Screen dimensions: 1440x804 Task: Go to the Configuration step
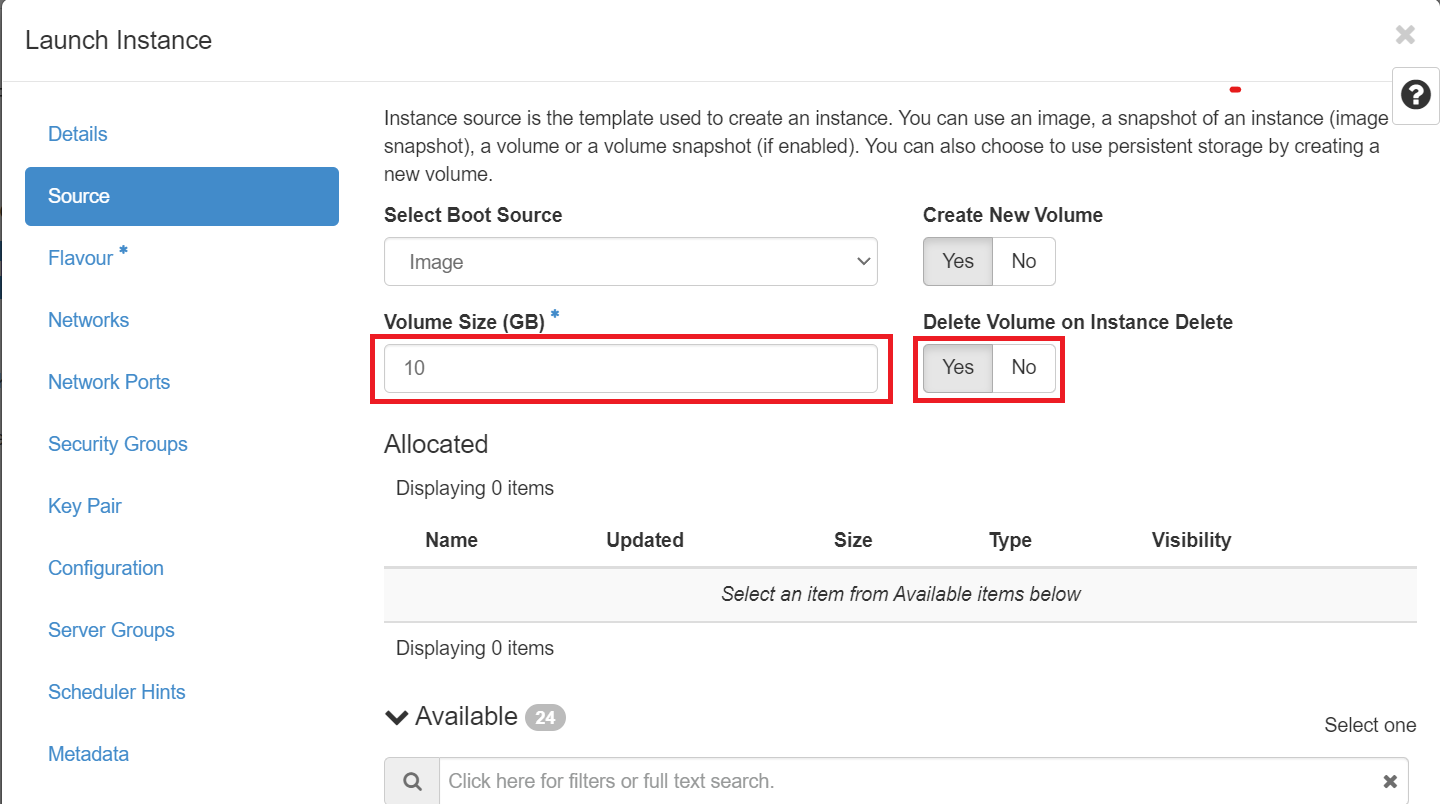106,568
